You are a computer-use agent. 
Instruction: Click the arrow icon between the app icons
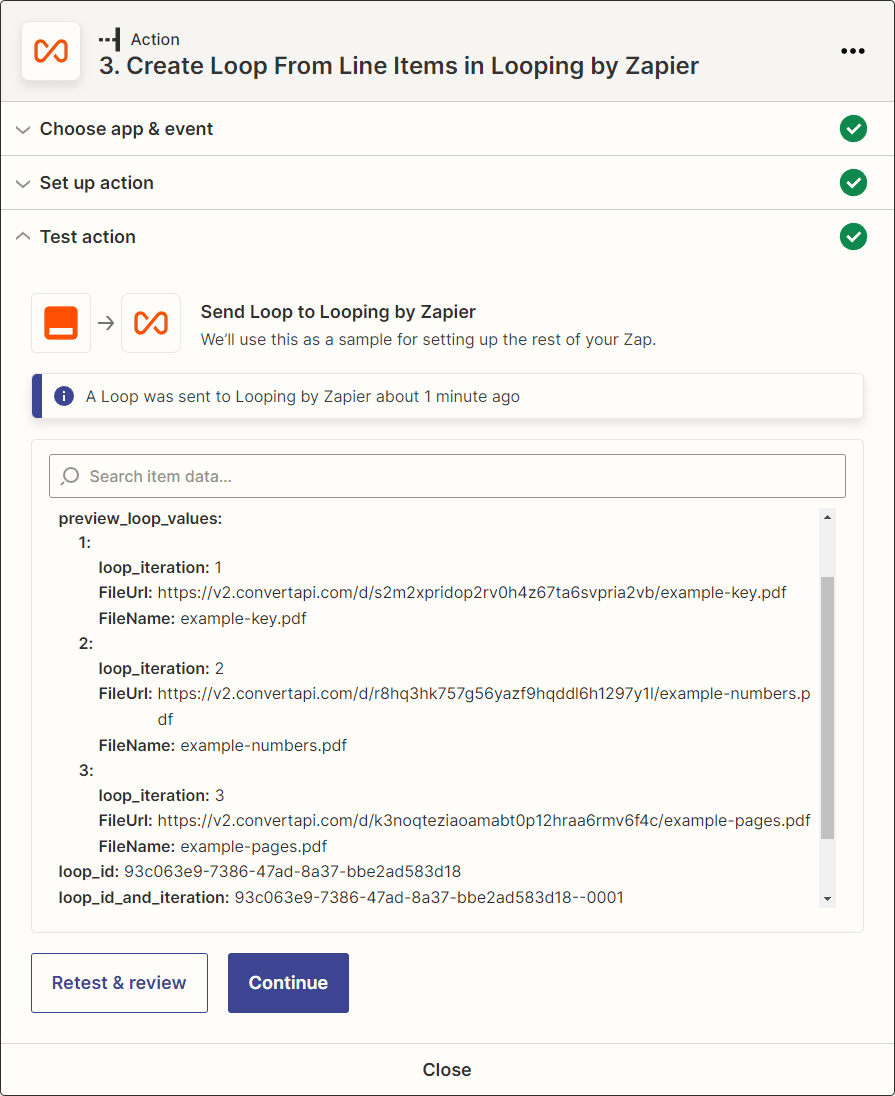pyautogui.click(x=106, y=323)
